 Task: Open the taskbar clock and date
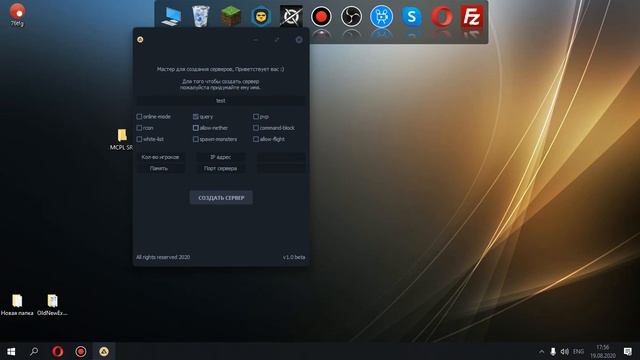pos(603,351)
